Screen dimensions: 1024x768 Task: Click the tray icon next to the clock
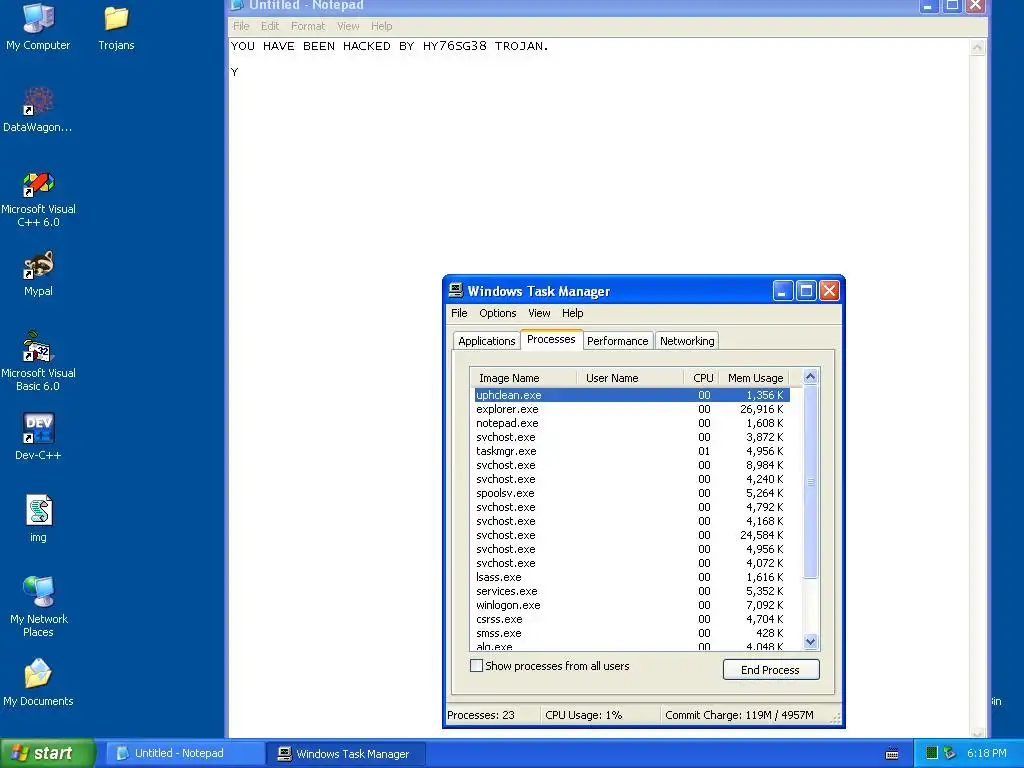pyautogui.click(x=950, y=753)
